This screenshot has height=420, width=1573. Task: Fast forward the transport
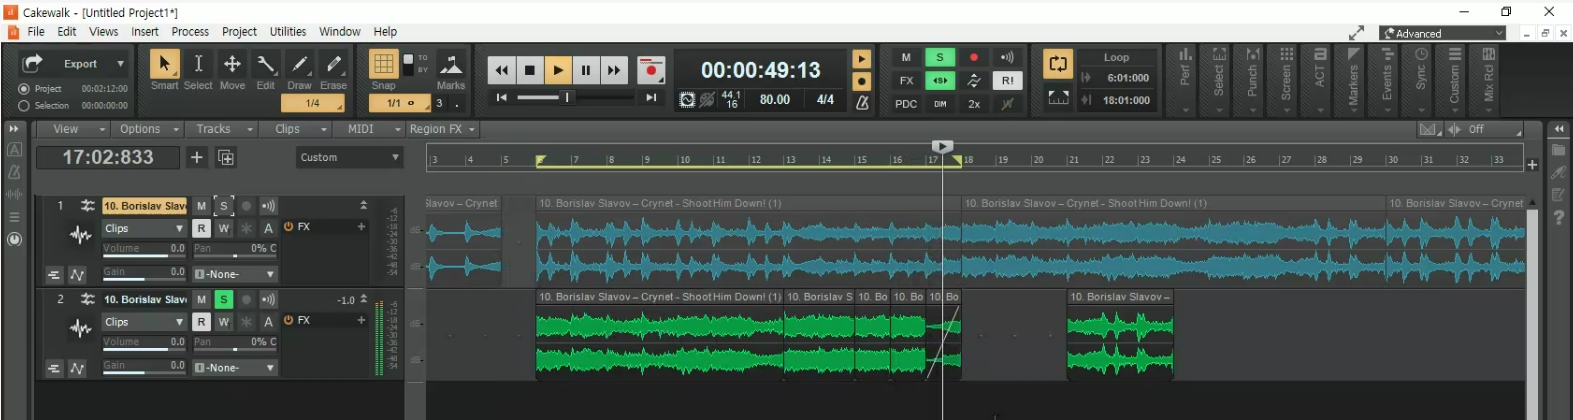click(x=614, y=70)
